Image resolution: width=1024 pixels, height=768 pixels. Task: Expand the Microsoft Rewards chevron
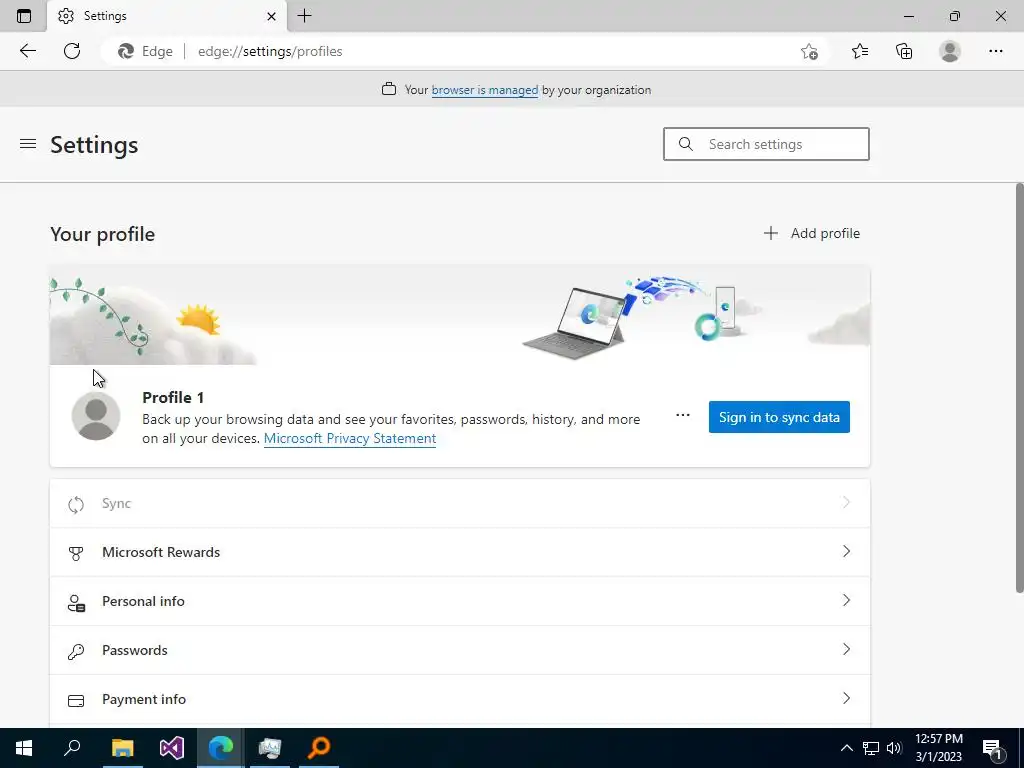point(846,551)
